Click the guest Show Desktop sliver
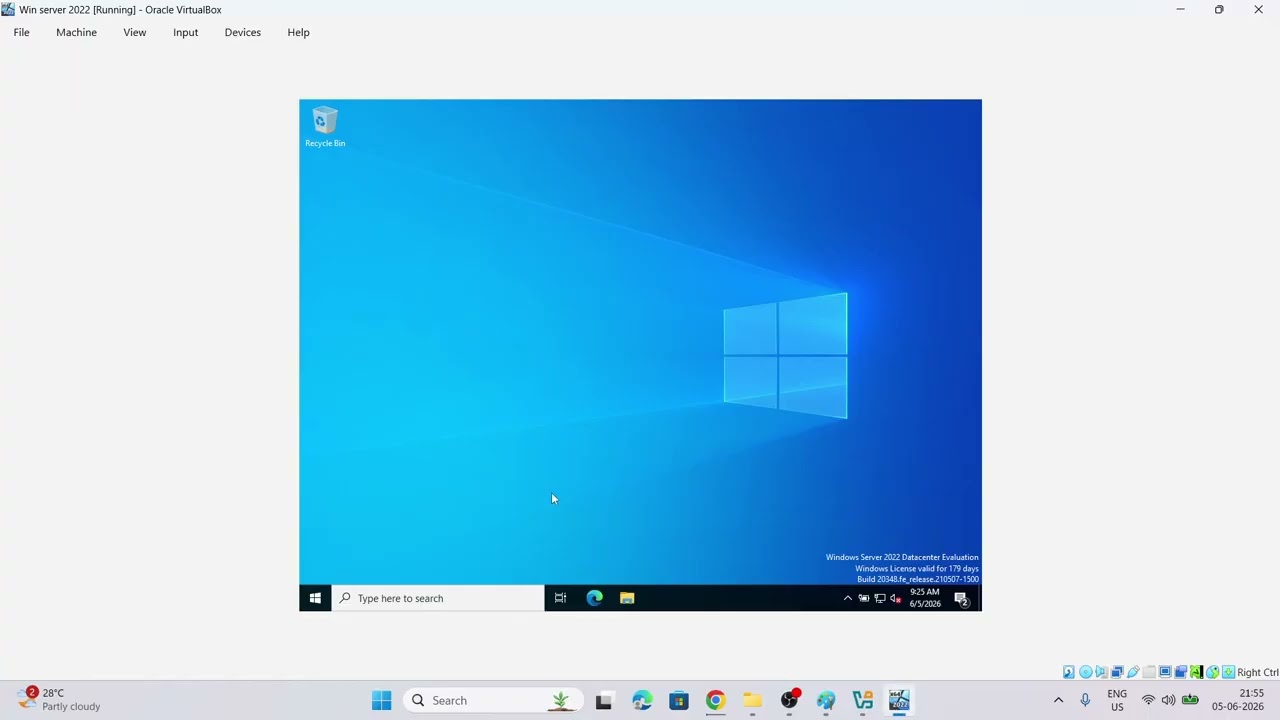 click(979, 598)
